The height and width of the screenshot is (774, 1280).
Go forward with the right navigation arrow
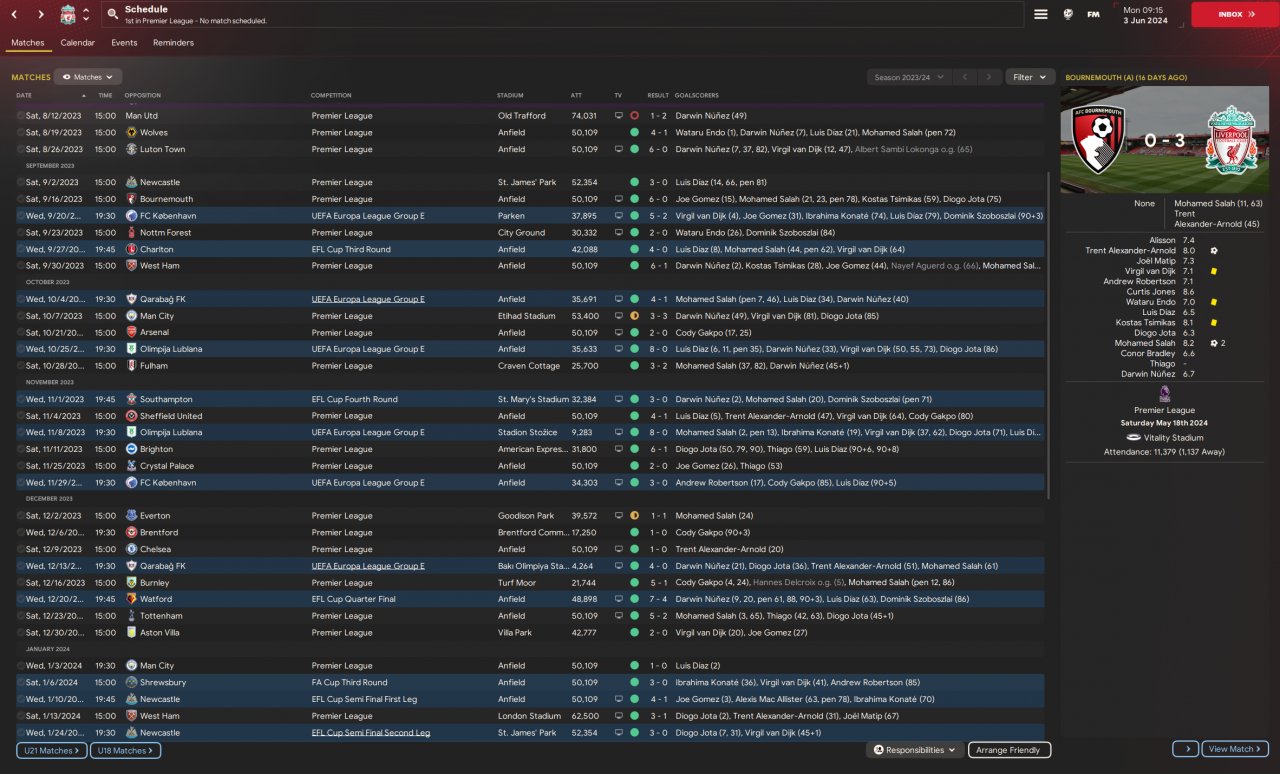[x=41, y=15]
